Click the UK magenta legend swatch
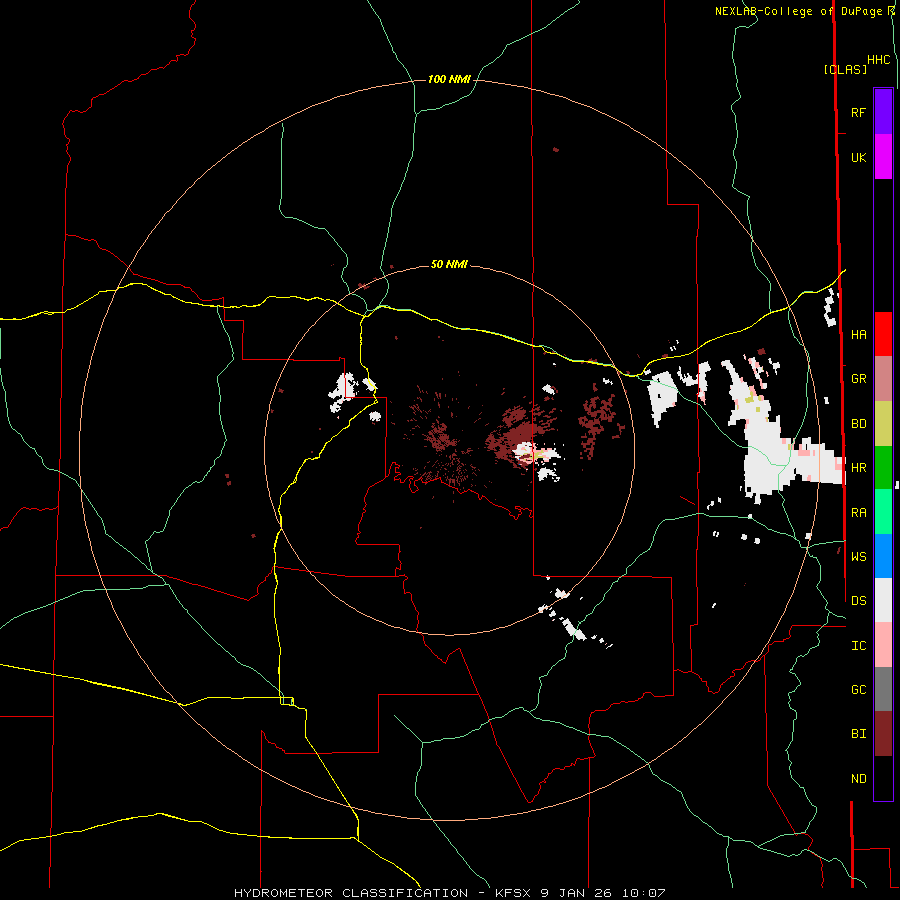Viewport: 900px width, 900px height. point(883,157)
